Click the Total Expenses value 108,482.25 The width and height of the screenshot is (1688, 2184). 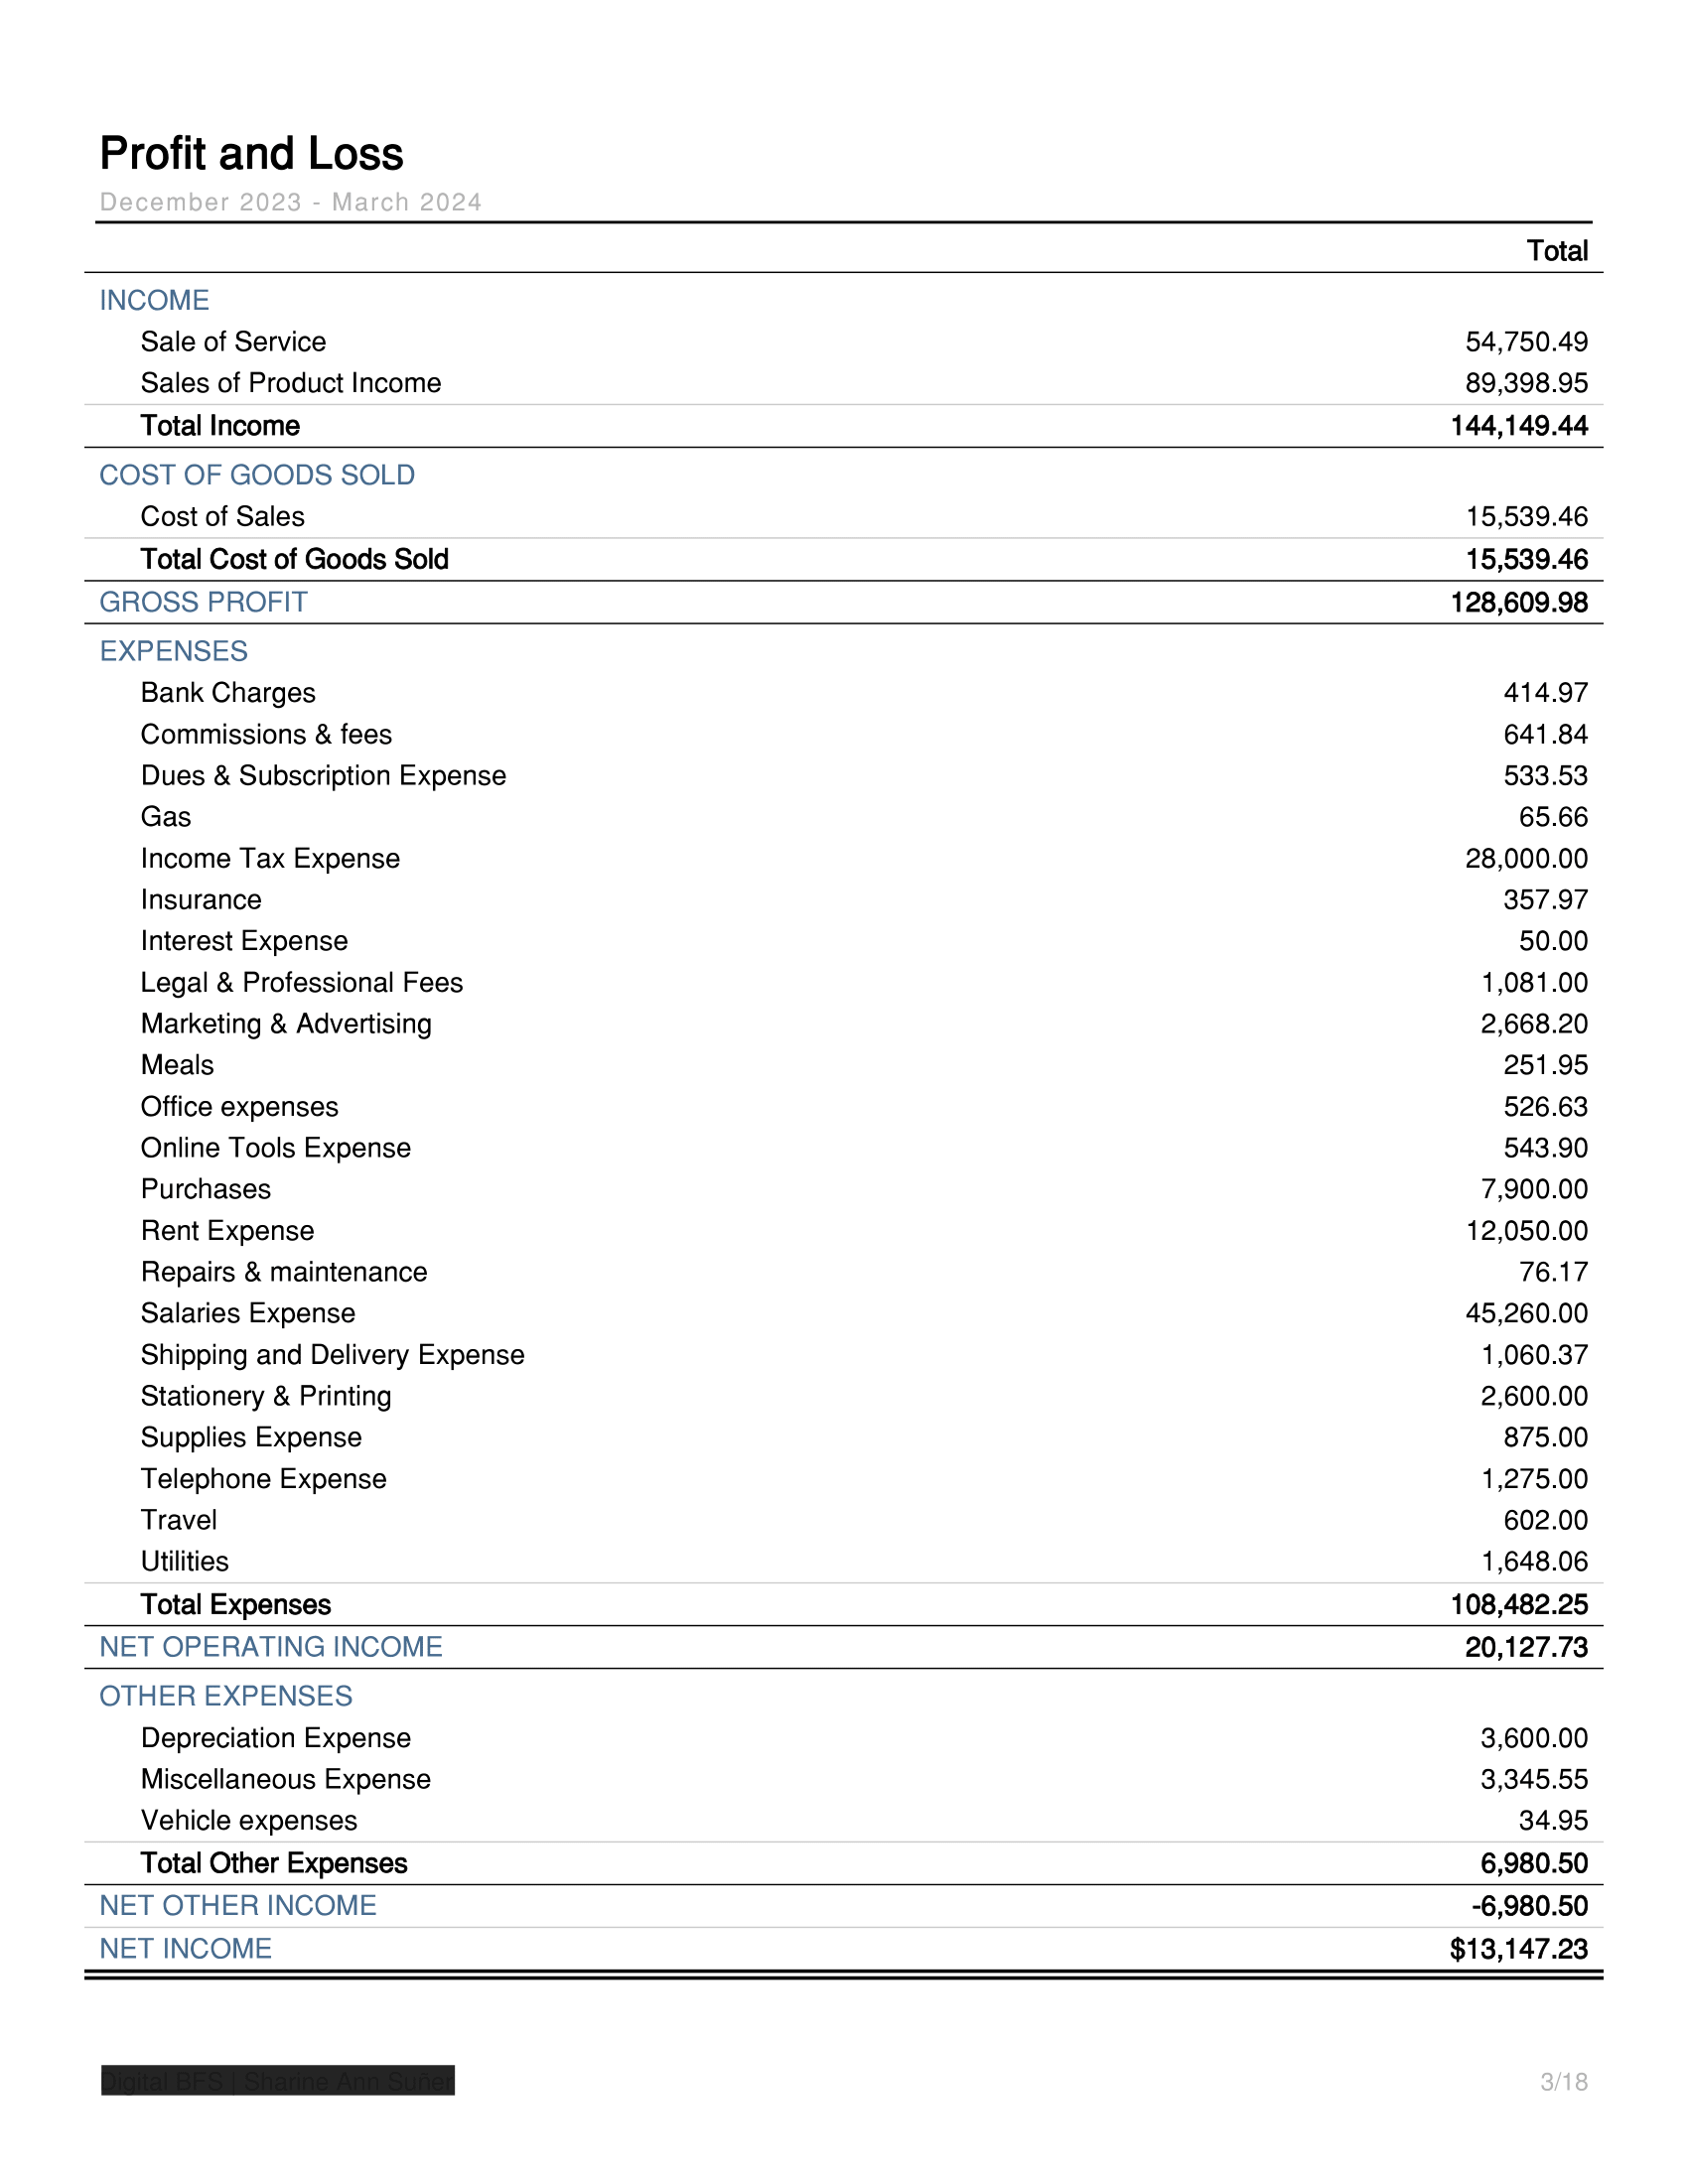point(1518,1605)
